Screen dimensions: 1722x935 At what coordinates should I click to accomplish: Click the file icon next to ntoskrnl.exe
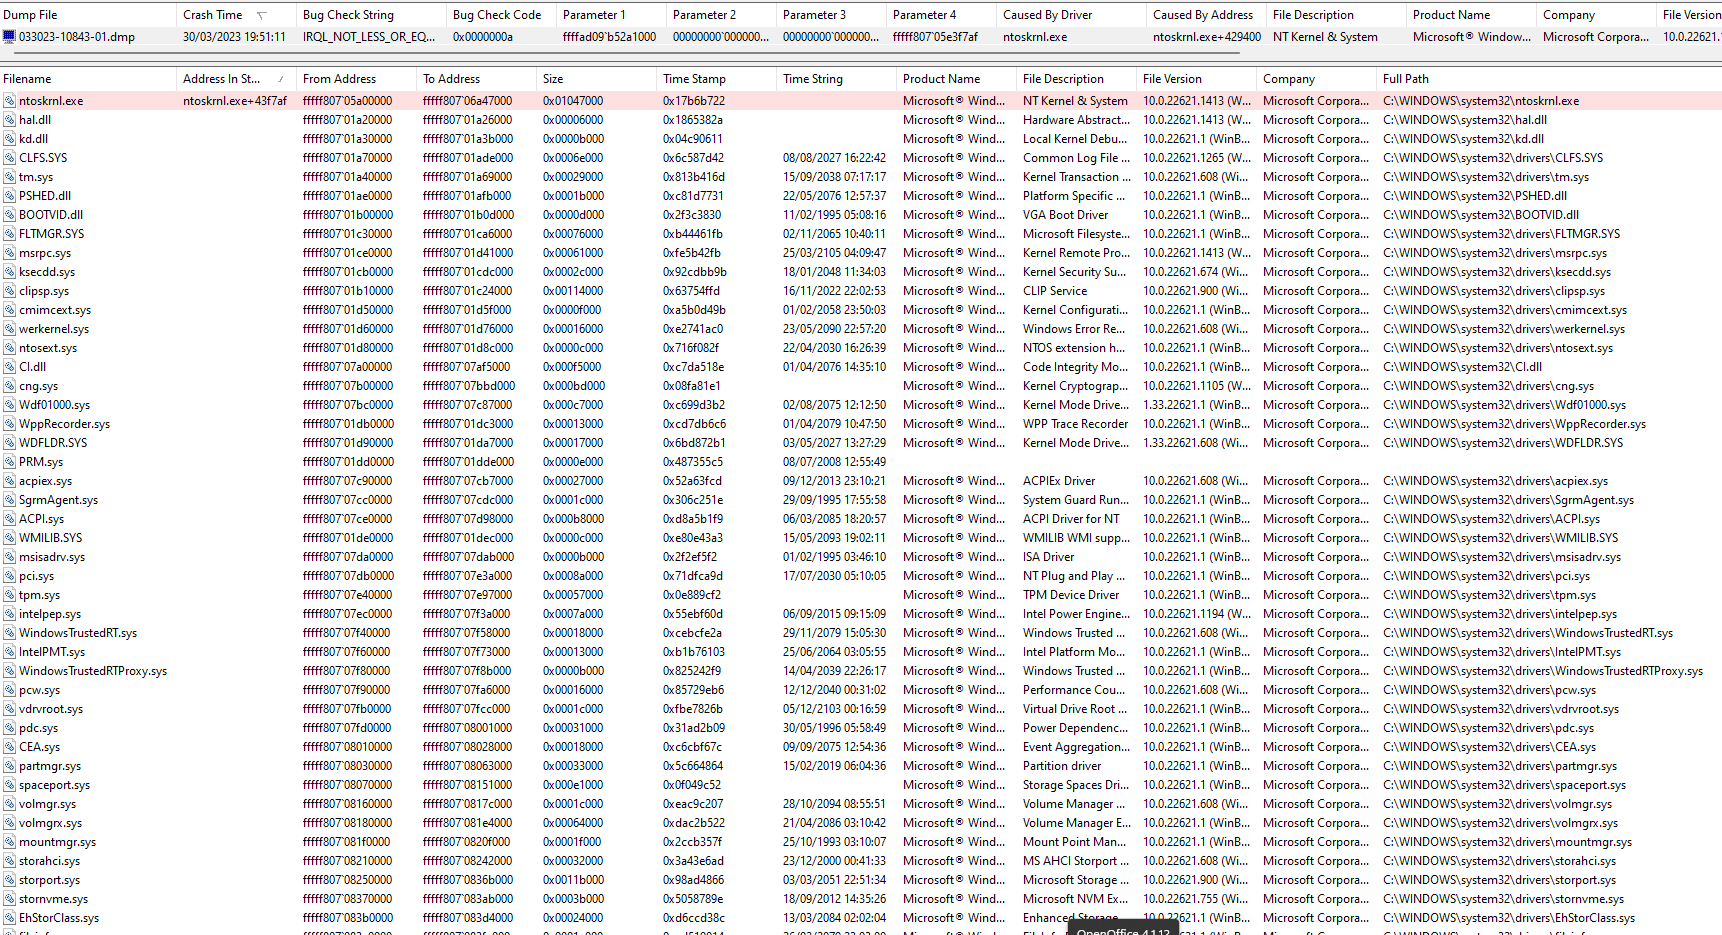point(9,101)
